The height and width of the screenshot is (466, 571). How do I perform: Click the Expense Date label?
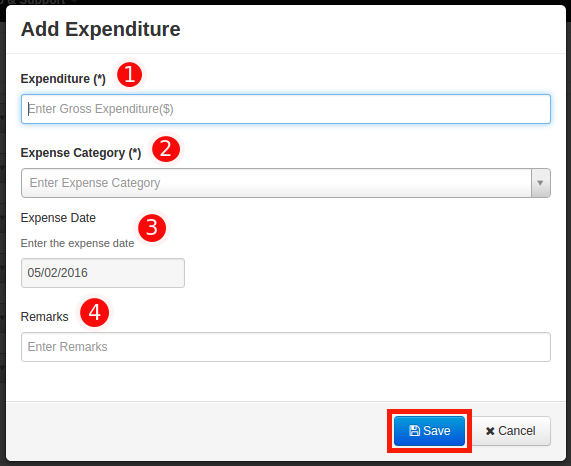(58, 218)
